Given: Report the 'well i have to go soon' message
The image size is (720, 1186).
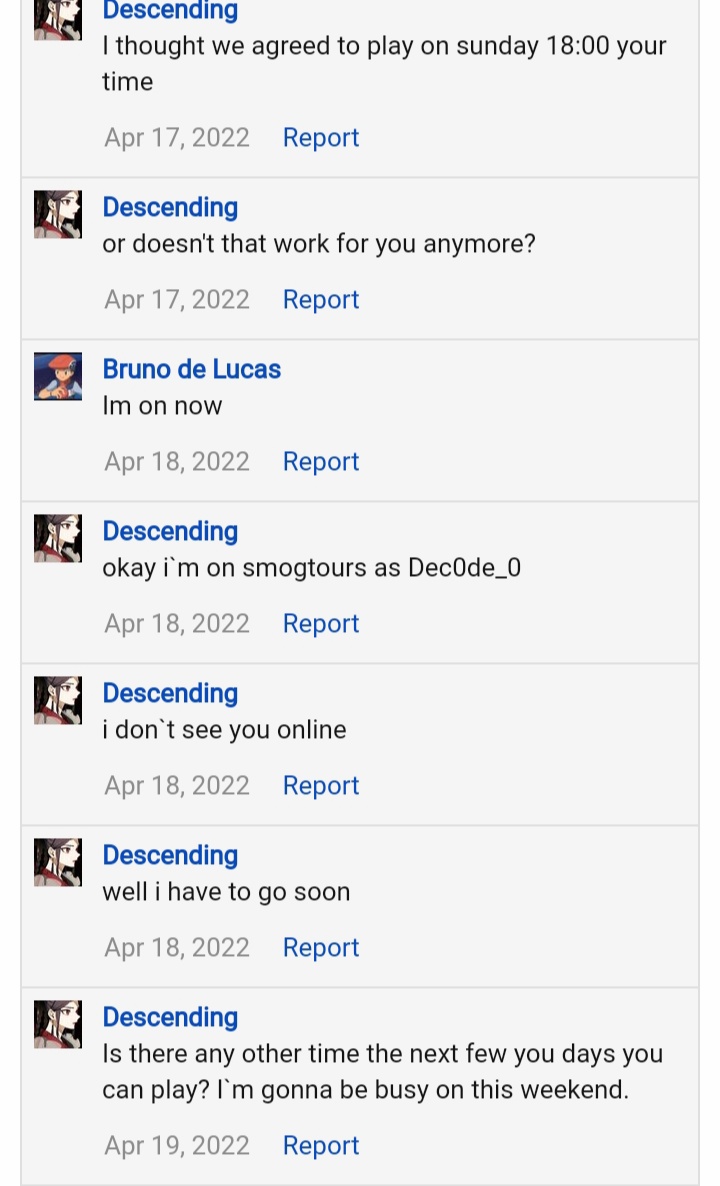Looking at the screenshot, I should click(321, 947).
